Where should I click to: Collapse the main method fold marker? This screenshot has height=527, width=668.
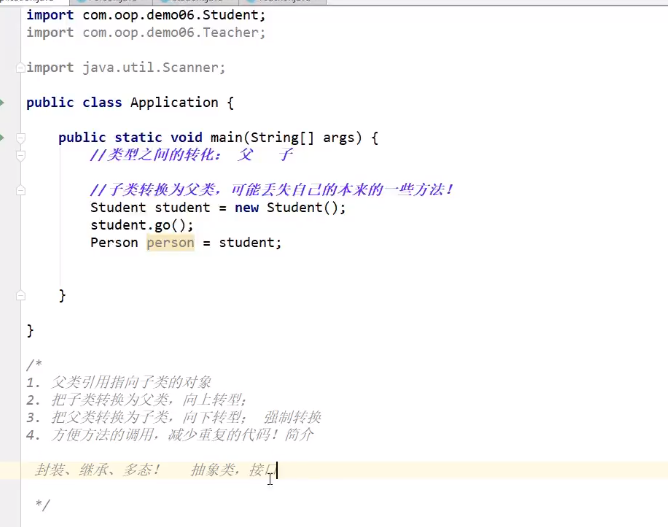[x=20, y=138]
